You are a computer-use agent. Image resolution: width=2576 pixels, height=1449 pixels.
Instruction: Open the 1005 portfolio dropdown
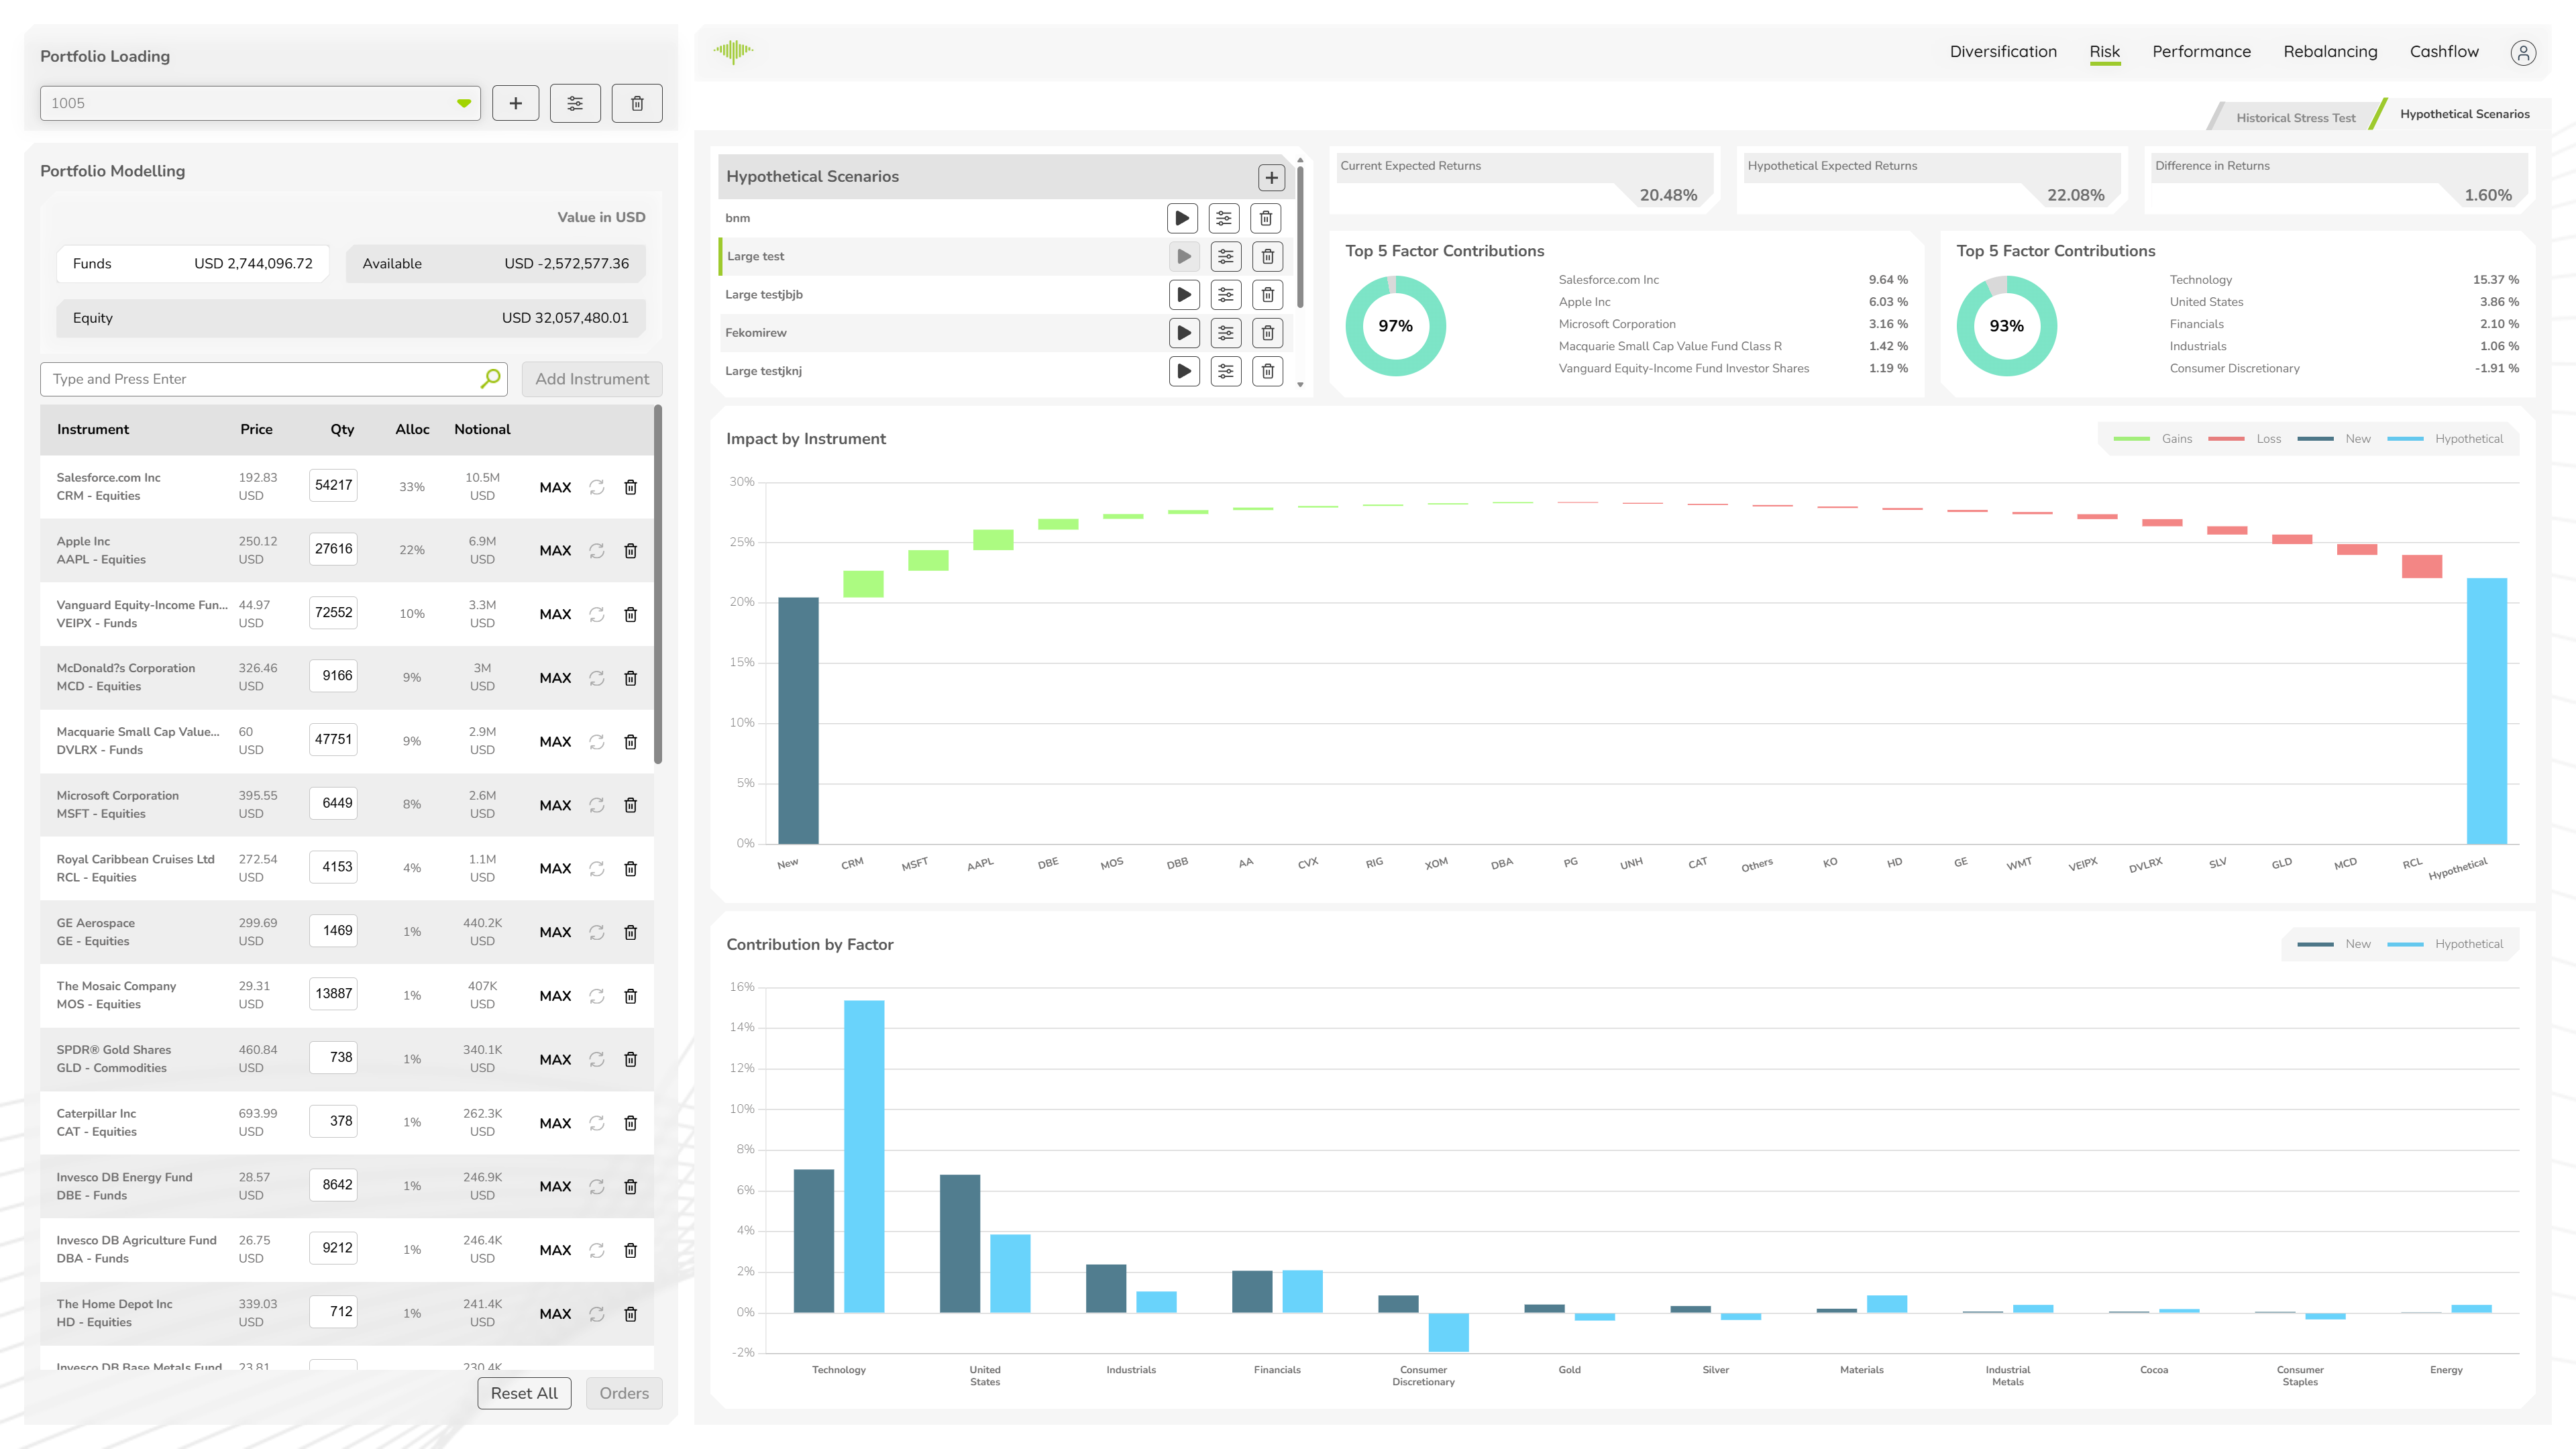[x=463, y=103]
